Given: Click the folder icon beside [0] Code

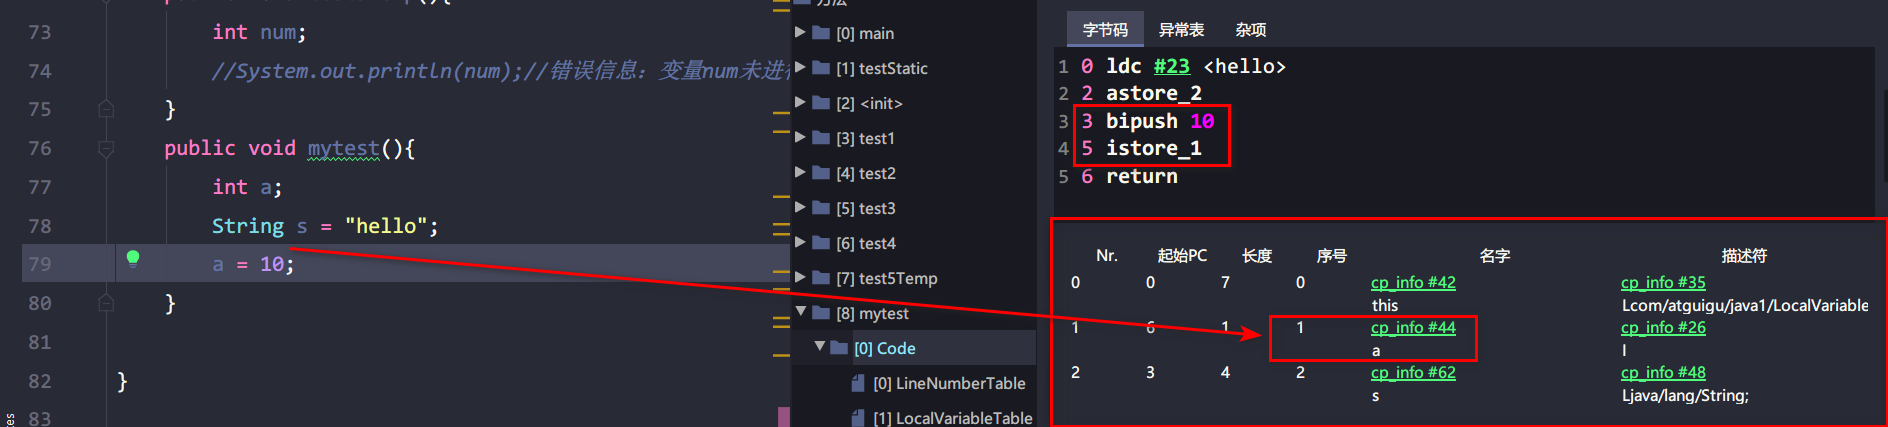Looking at the screenshot, I should pos(839,348).
